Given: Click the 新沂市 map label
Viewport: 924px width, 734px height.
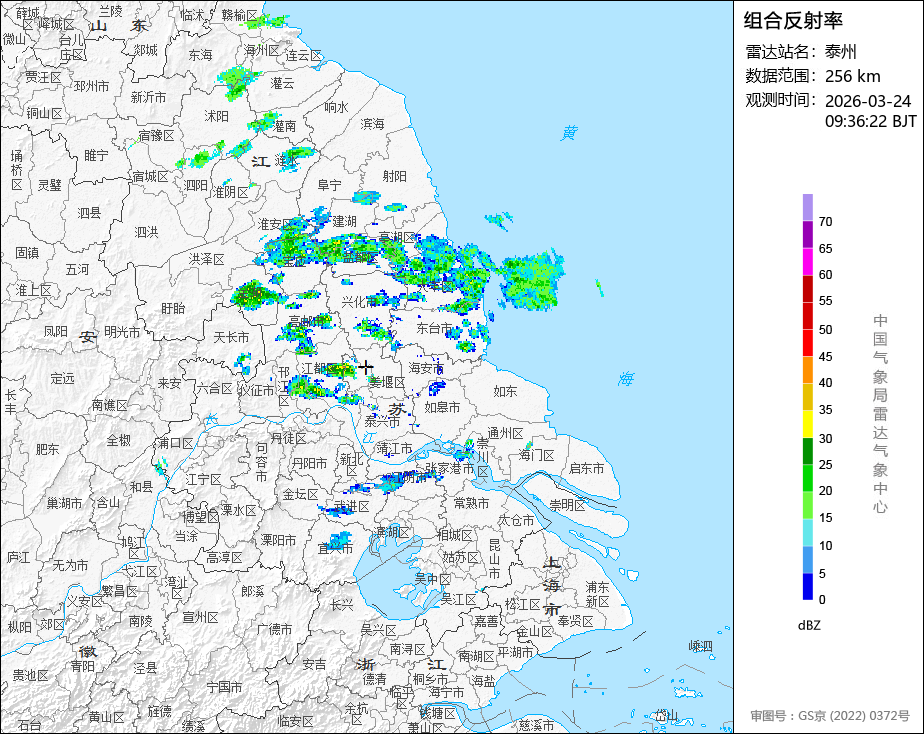Looking at the screenshot, I should 148,97.
